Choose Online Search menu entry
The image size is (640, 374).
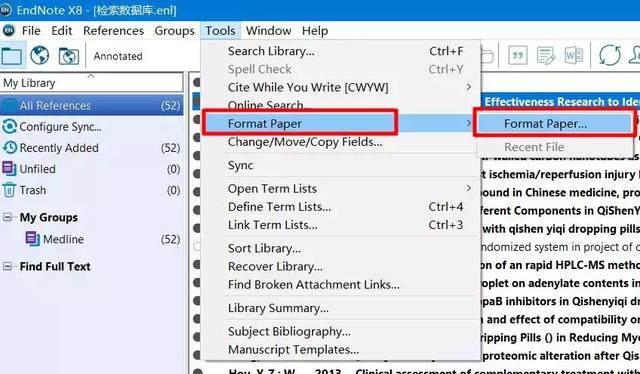click(x=341, y=105)
